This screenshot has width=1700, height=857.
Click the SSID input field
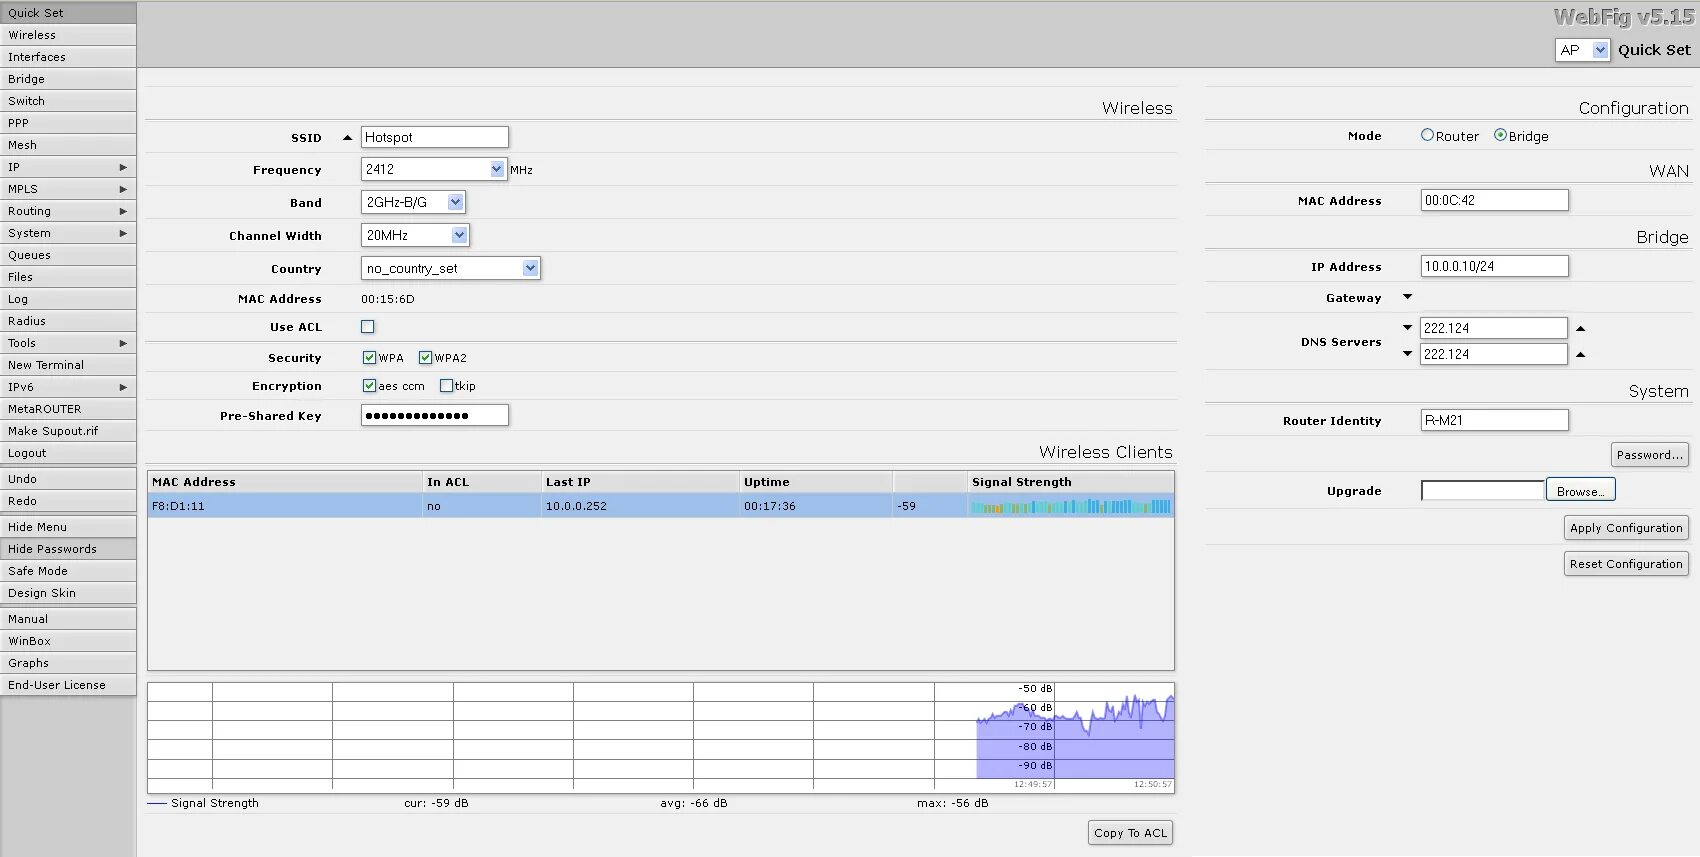(435, 137)
